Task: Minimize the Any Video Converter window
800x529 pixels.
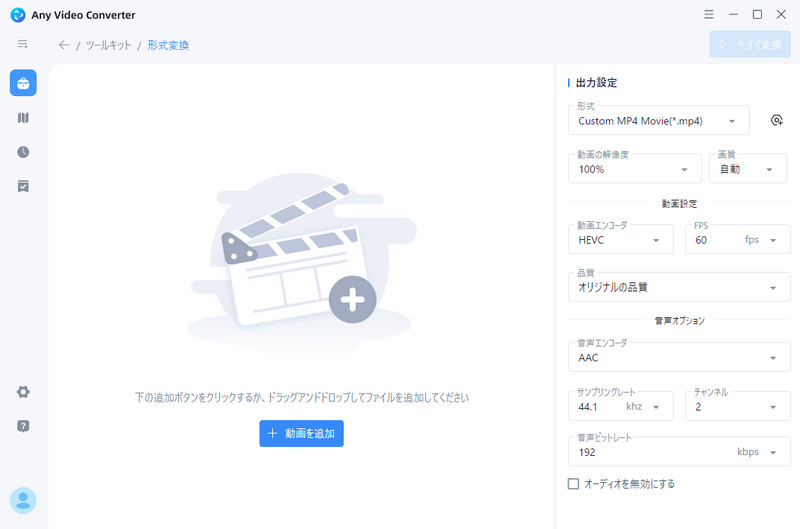Action: pyautogui.click(x=733, y=14)
